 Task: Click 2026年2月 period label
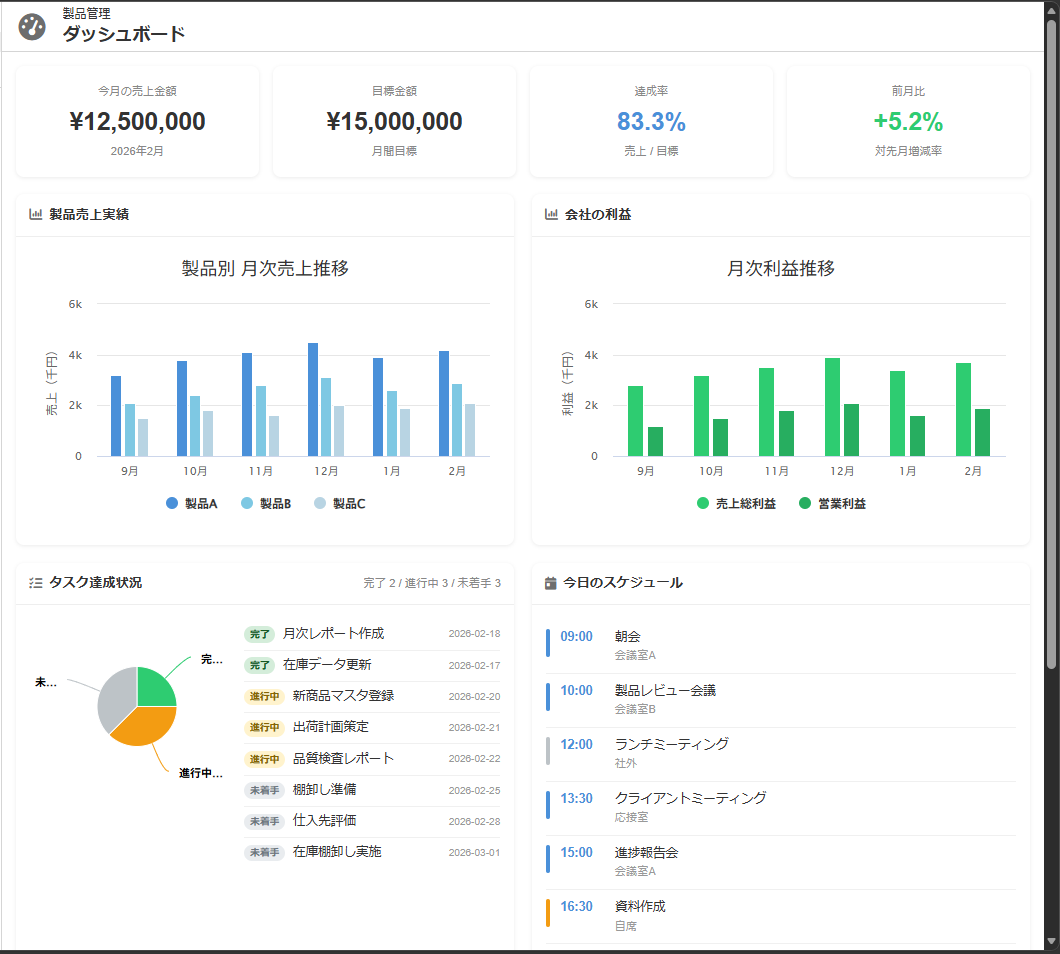click(137, 151)
